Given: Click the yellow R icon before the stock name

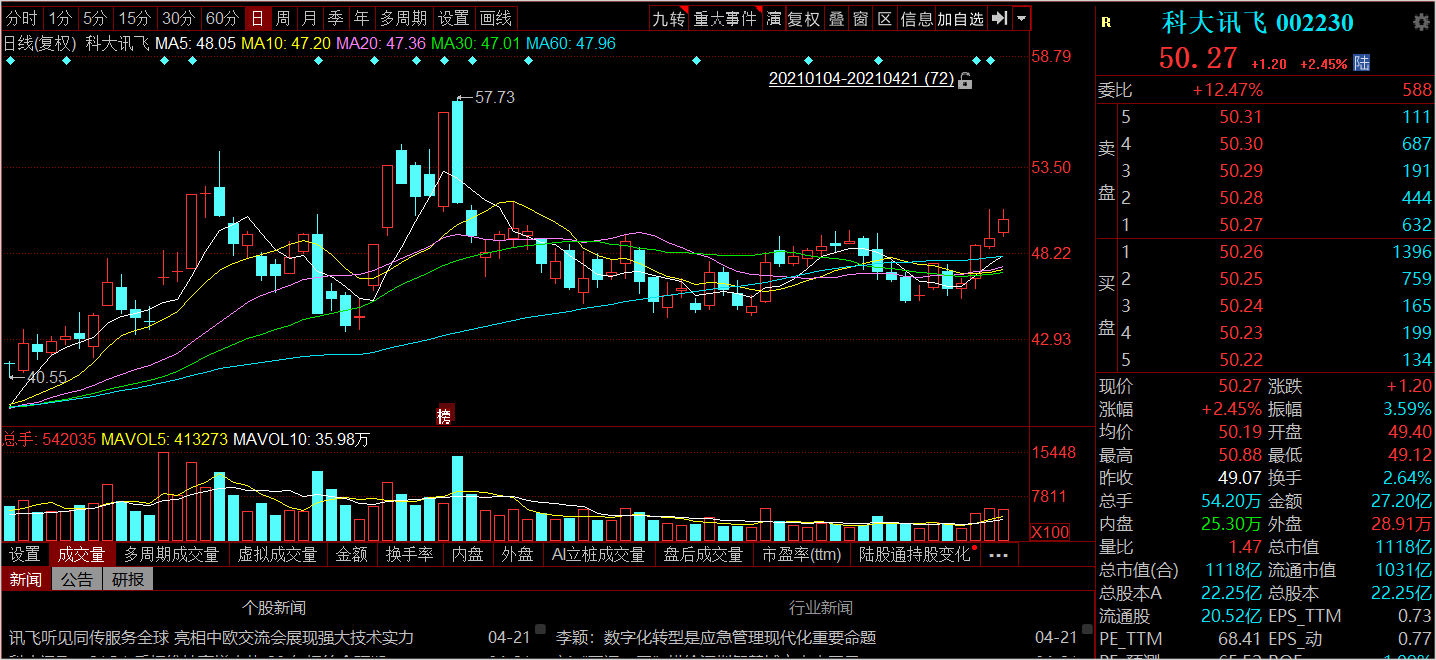Looking at the screenshot, I should tap(1106, 23).
